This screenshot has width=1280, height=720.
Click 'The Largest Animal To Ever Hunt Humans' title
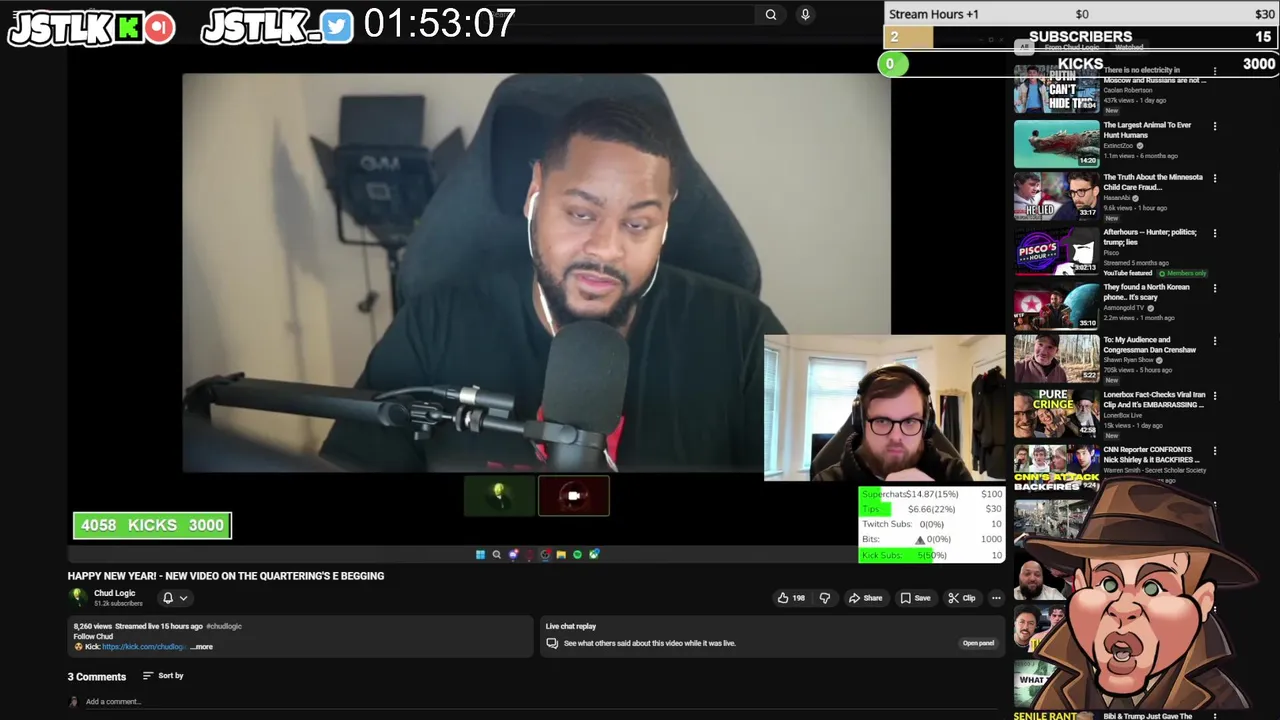[1147, 130]
